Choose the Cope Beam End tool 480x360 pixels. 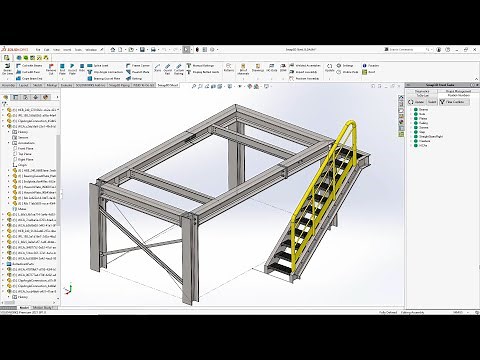[x=29, y=78]
